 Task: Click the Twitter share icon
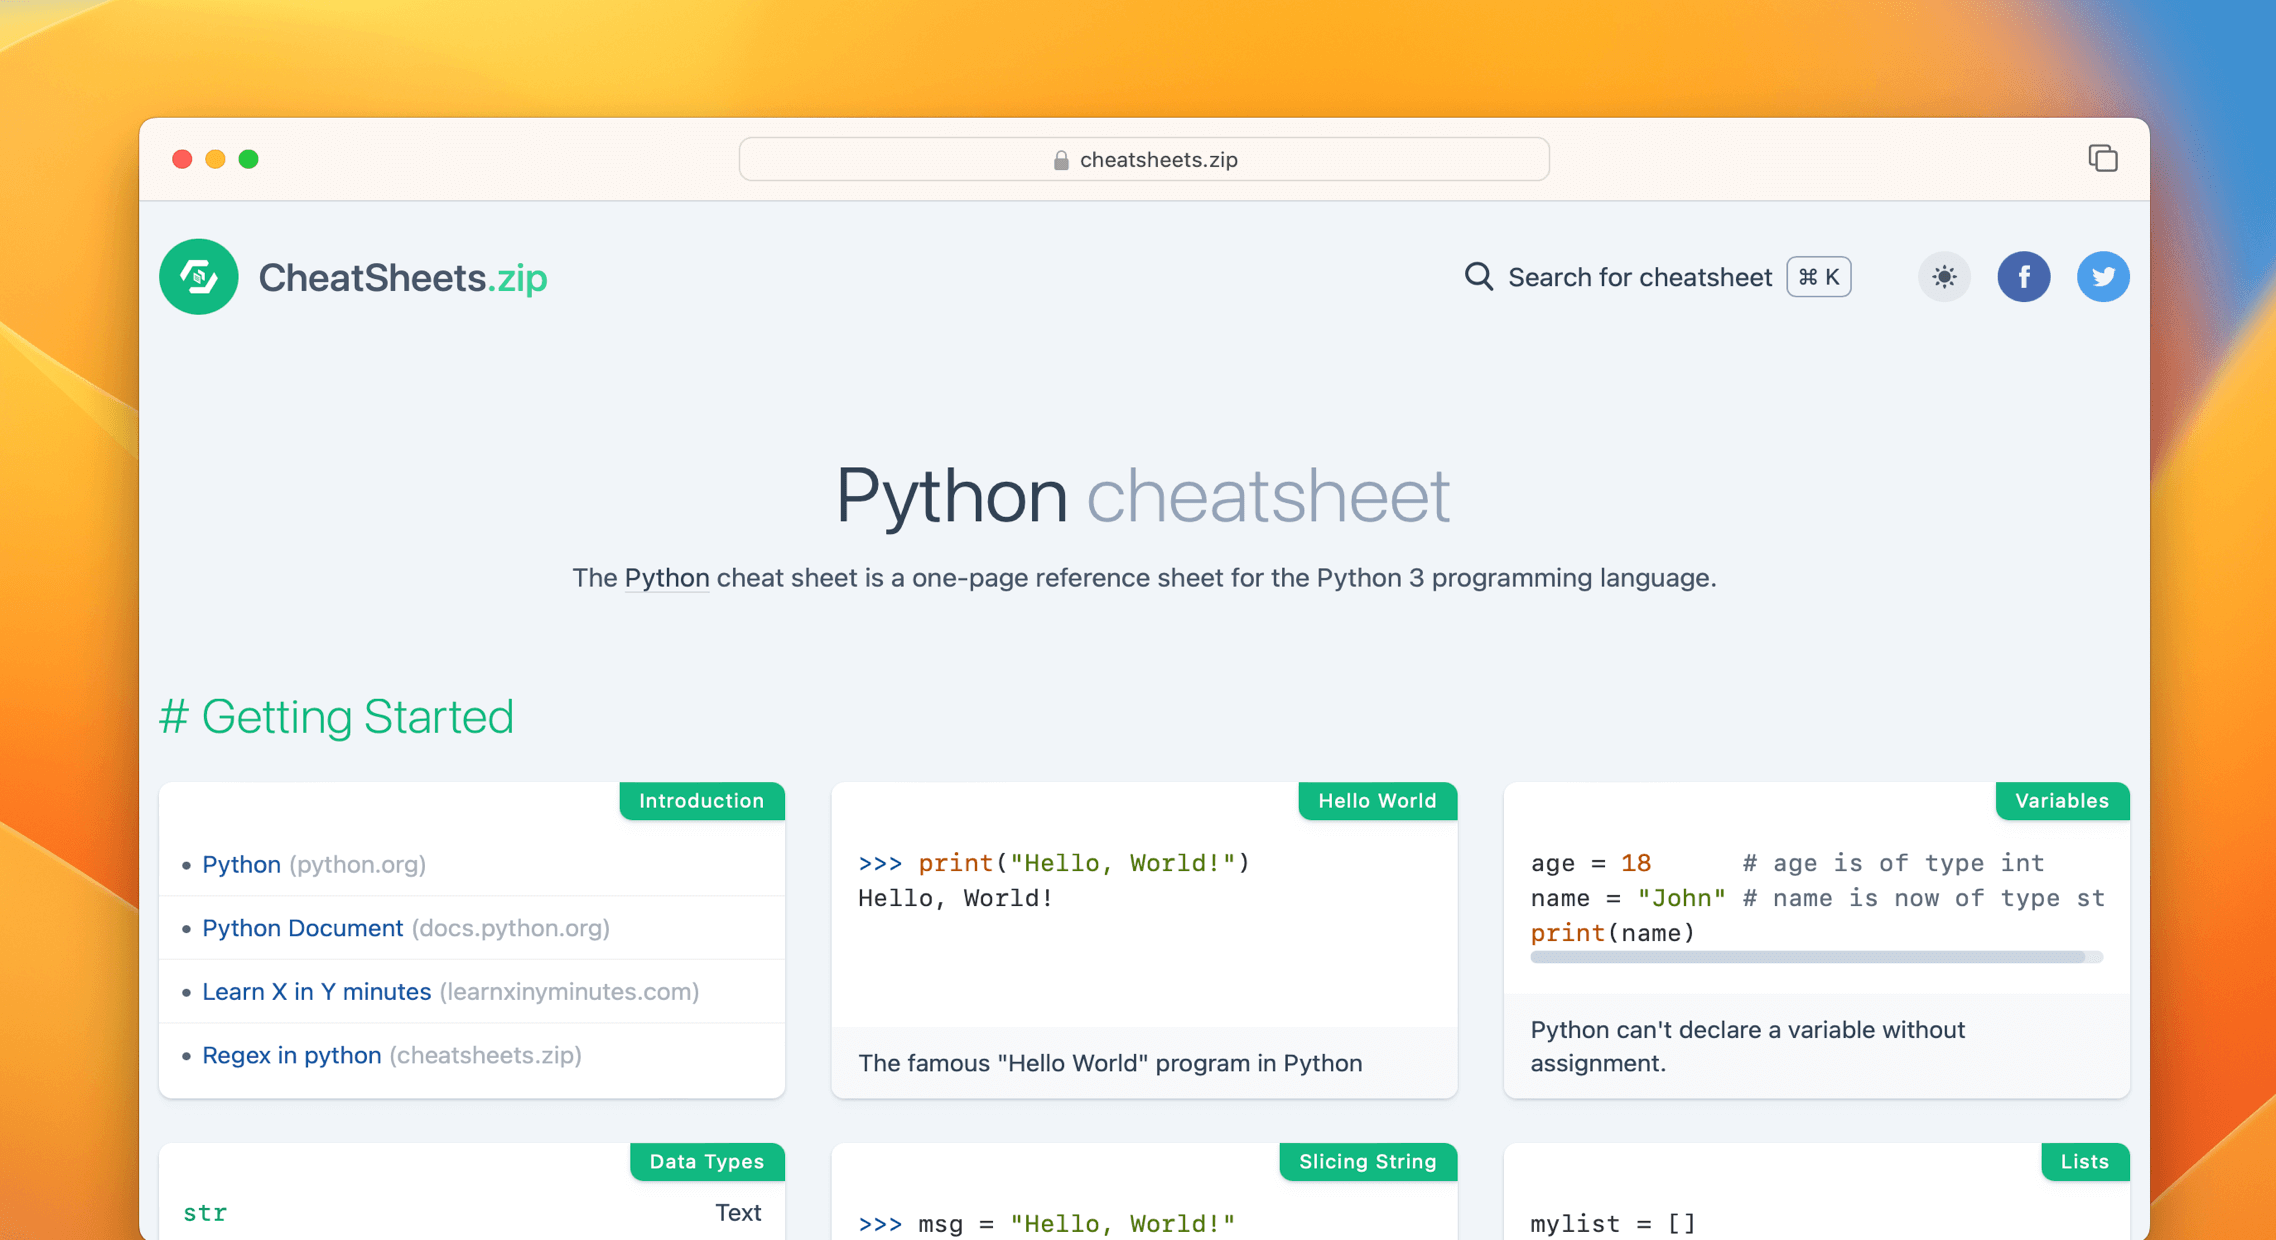coord(2103,277)
